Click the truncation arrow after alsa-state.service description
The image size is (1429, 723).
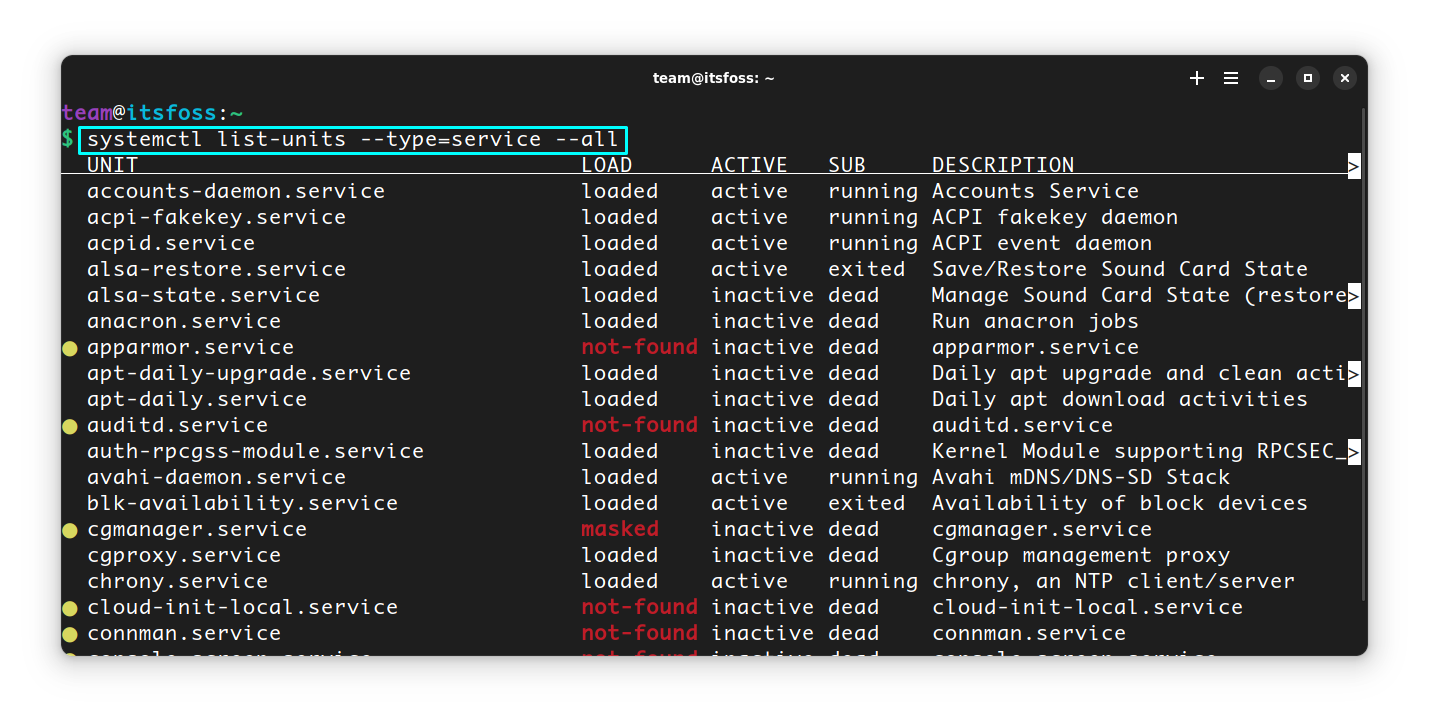pos(1354,296)
